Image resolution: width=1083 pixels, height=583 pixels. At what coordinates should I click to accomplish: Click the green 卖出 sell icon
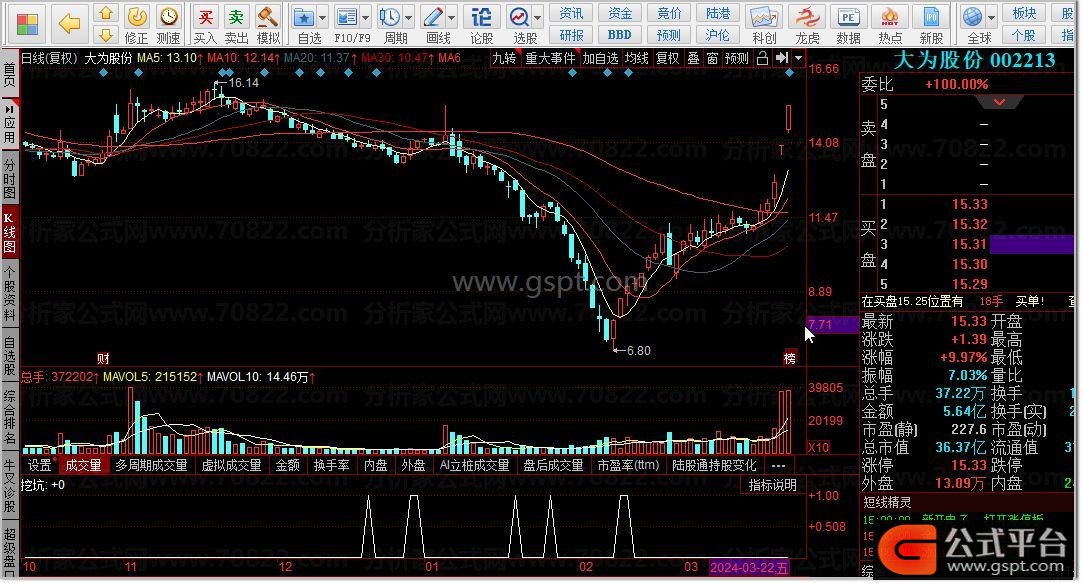coord(236,17)
